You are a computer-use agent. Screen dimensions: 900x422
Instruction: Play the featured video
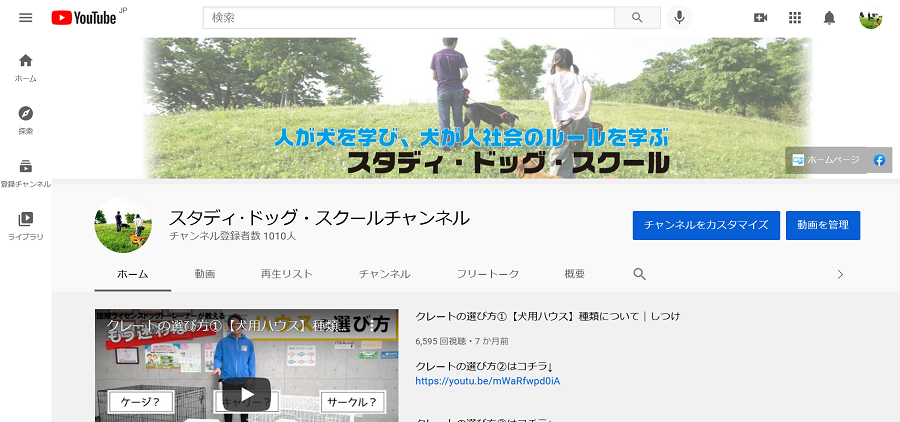click(x=247, y=394)
